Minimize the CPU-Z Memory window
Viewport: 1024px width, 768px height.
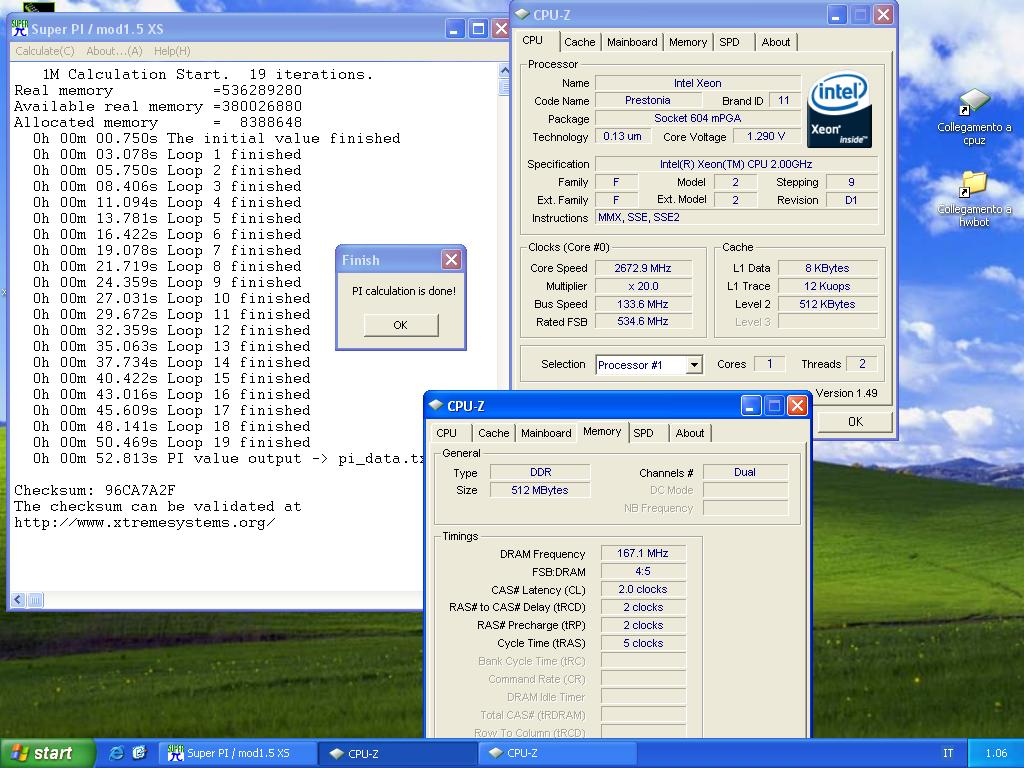[750, 406]
